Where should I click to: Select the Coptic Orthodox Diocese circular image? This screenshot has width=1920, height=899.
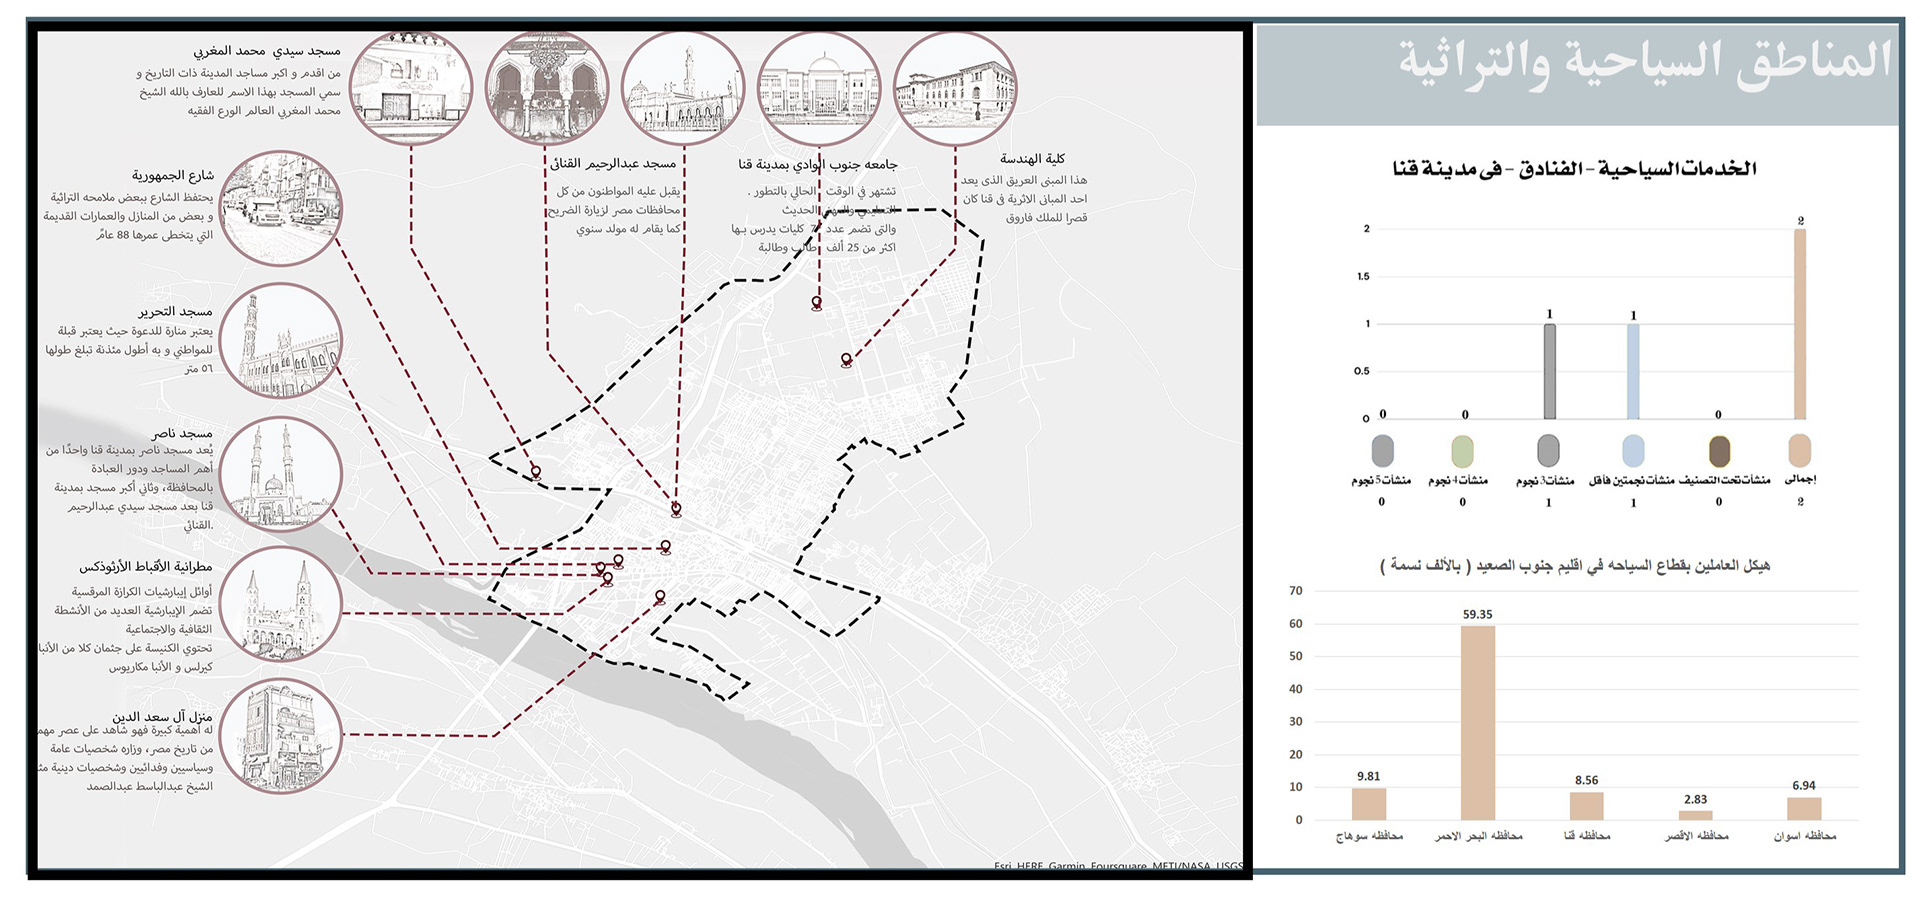281,605
